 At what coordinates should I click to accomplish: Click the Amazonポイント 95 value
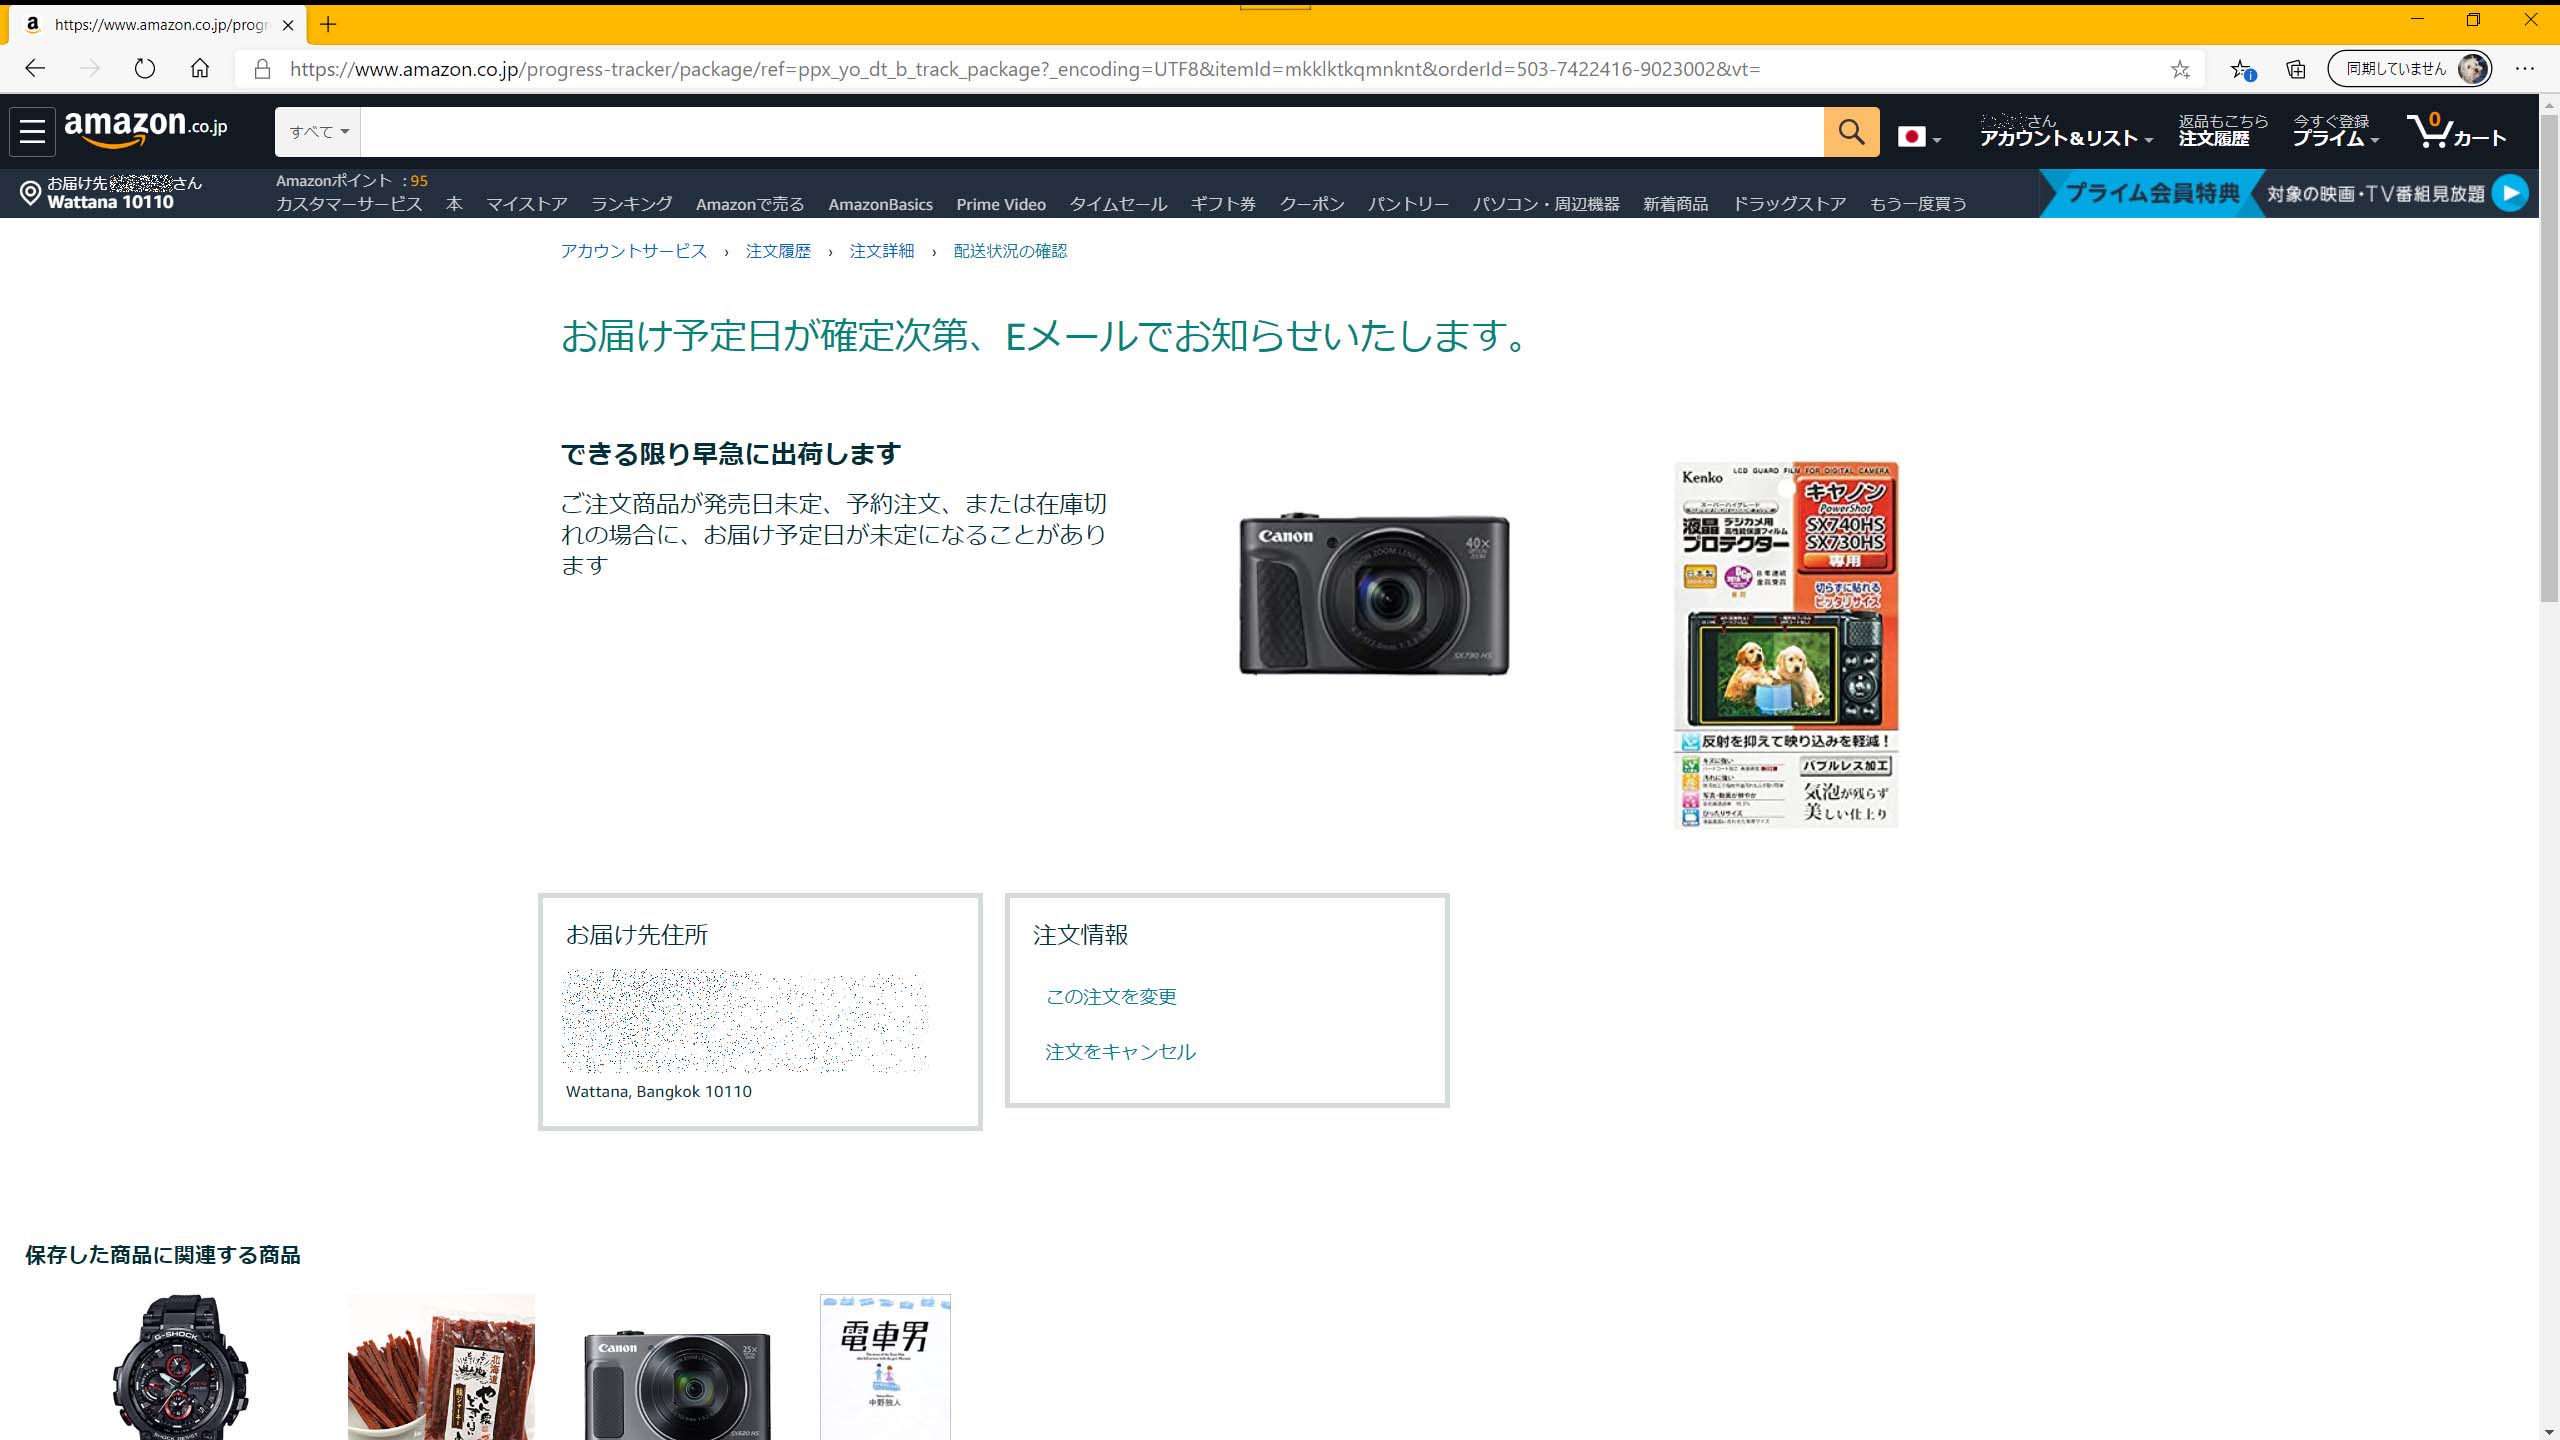point(419,181)
